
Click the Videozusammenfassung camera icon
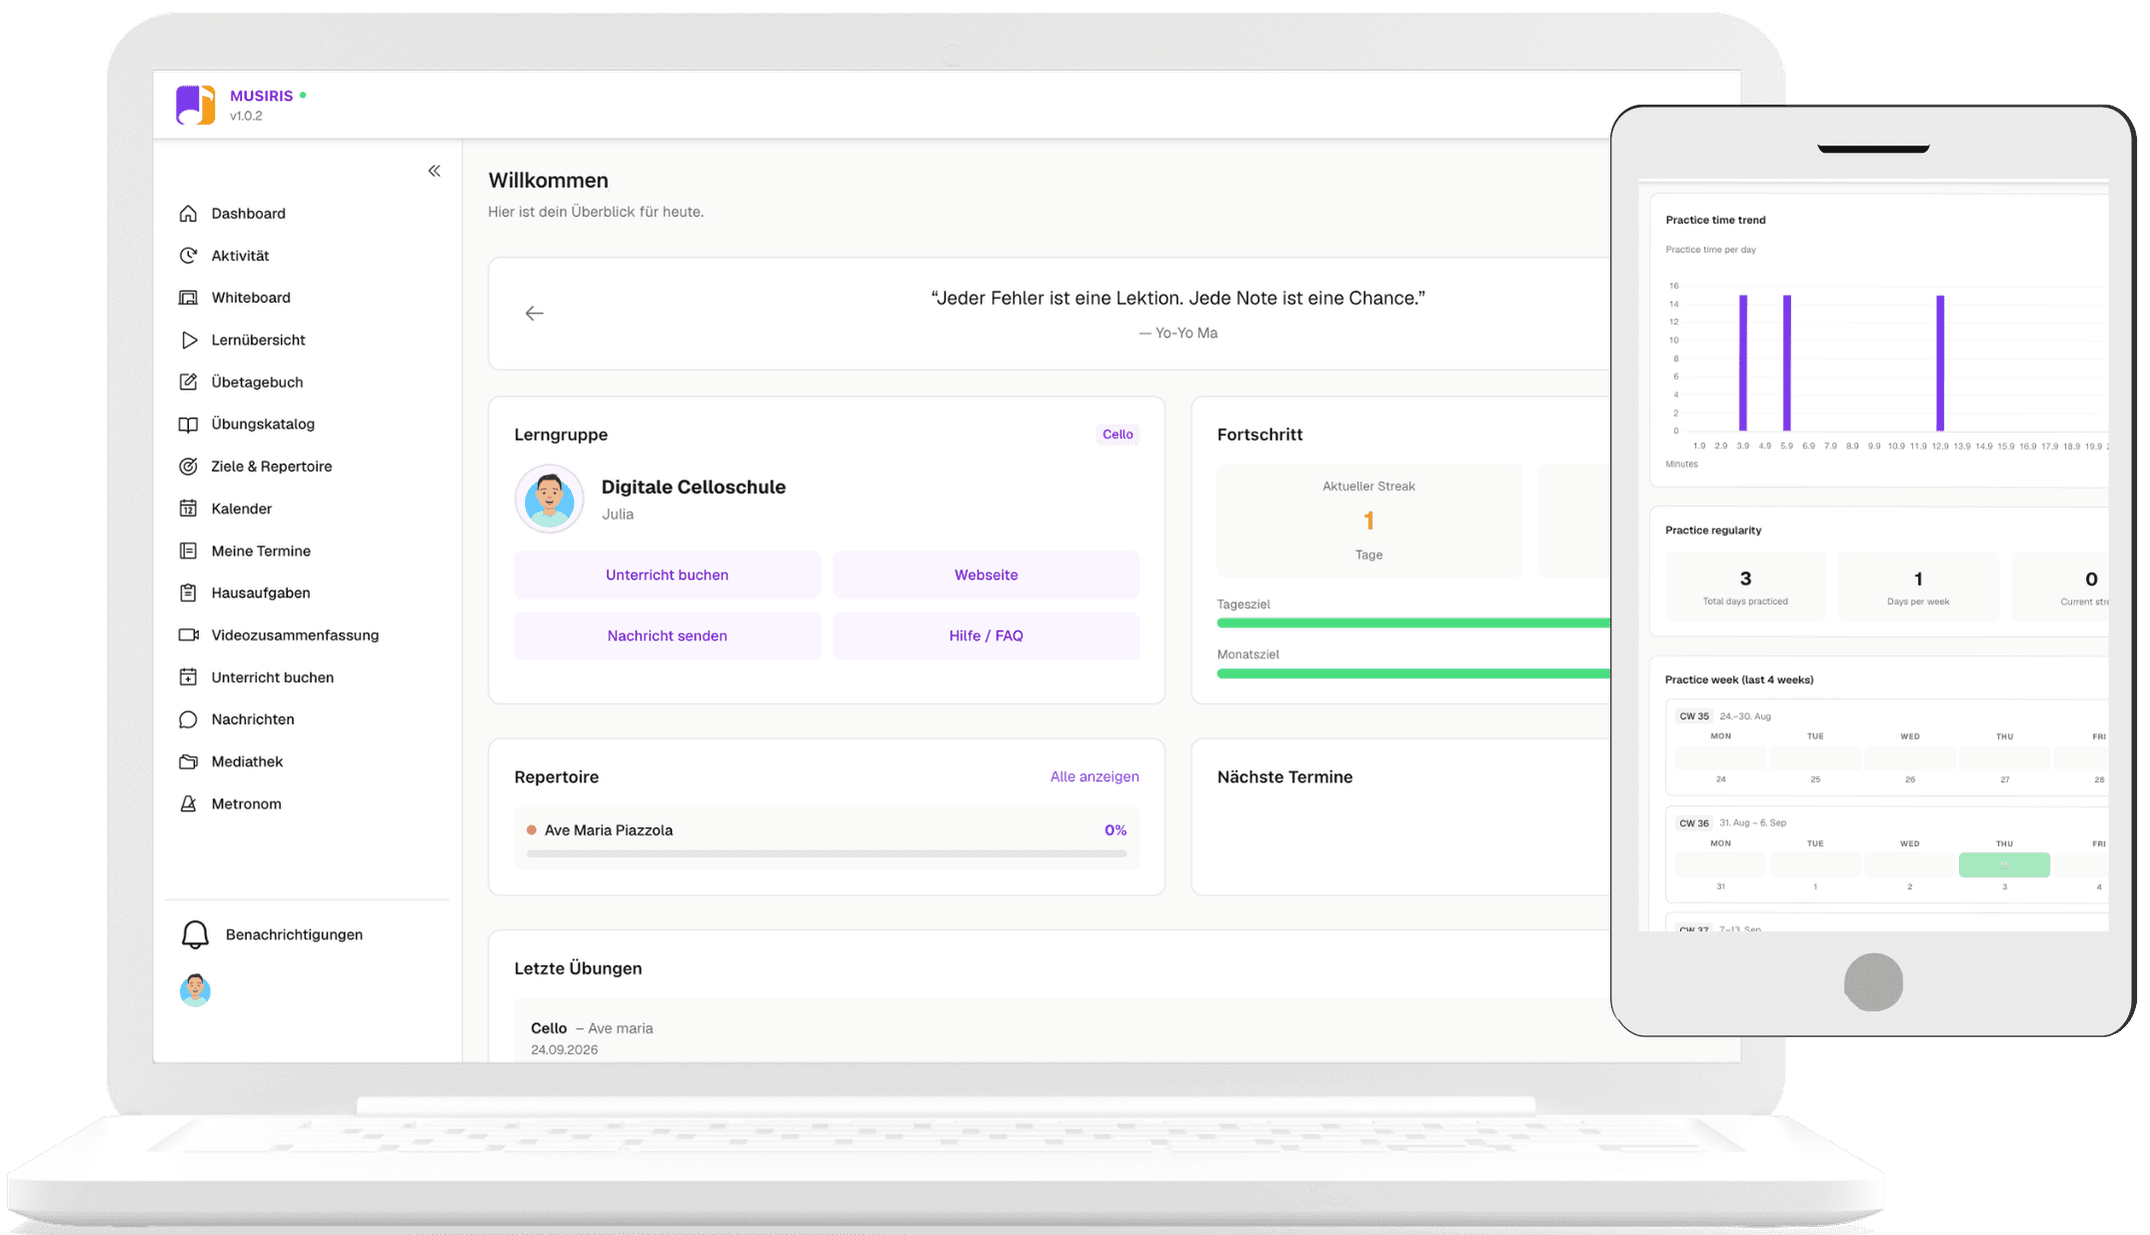(188, 635)
